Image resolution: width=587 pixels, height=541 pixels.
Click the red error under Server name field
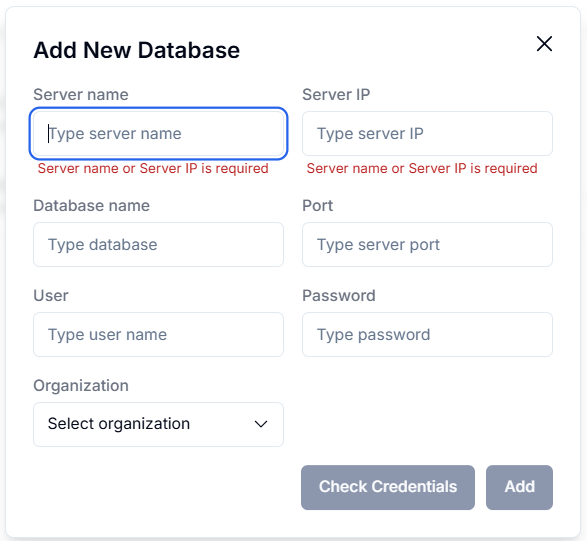tap(153, 168)
